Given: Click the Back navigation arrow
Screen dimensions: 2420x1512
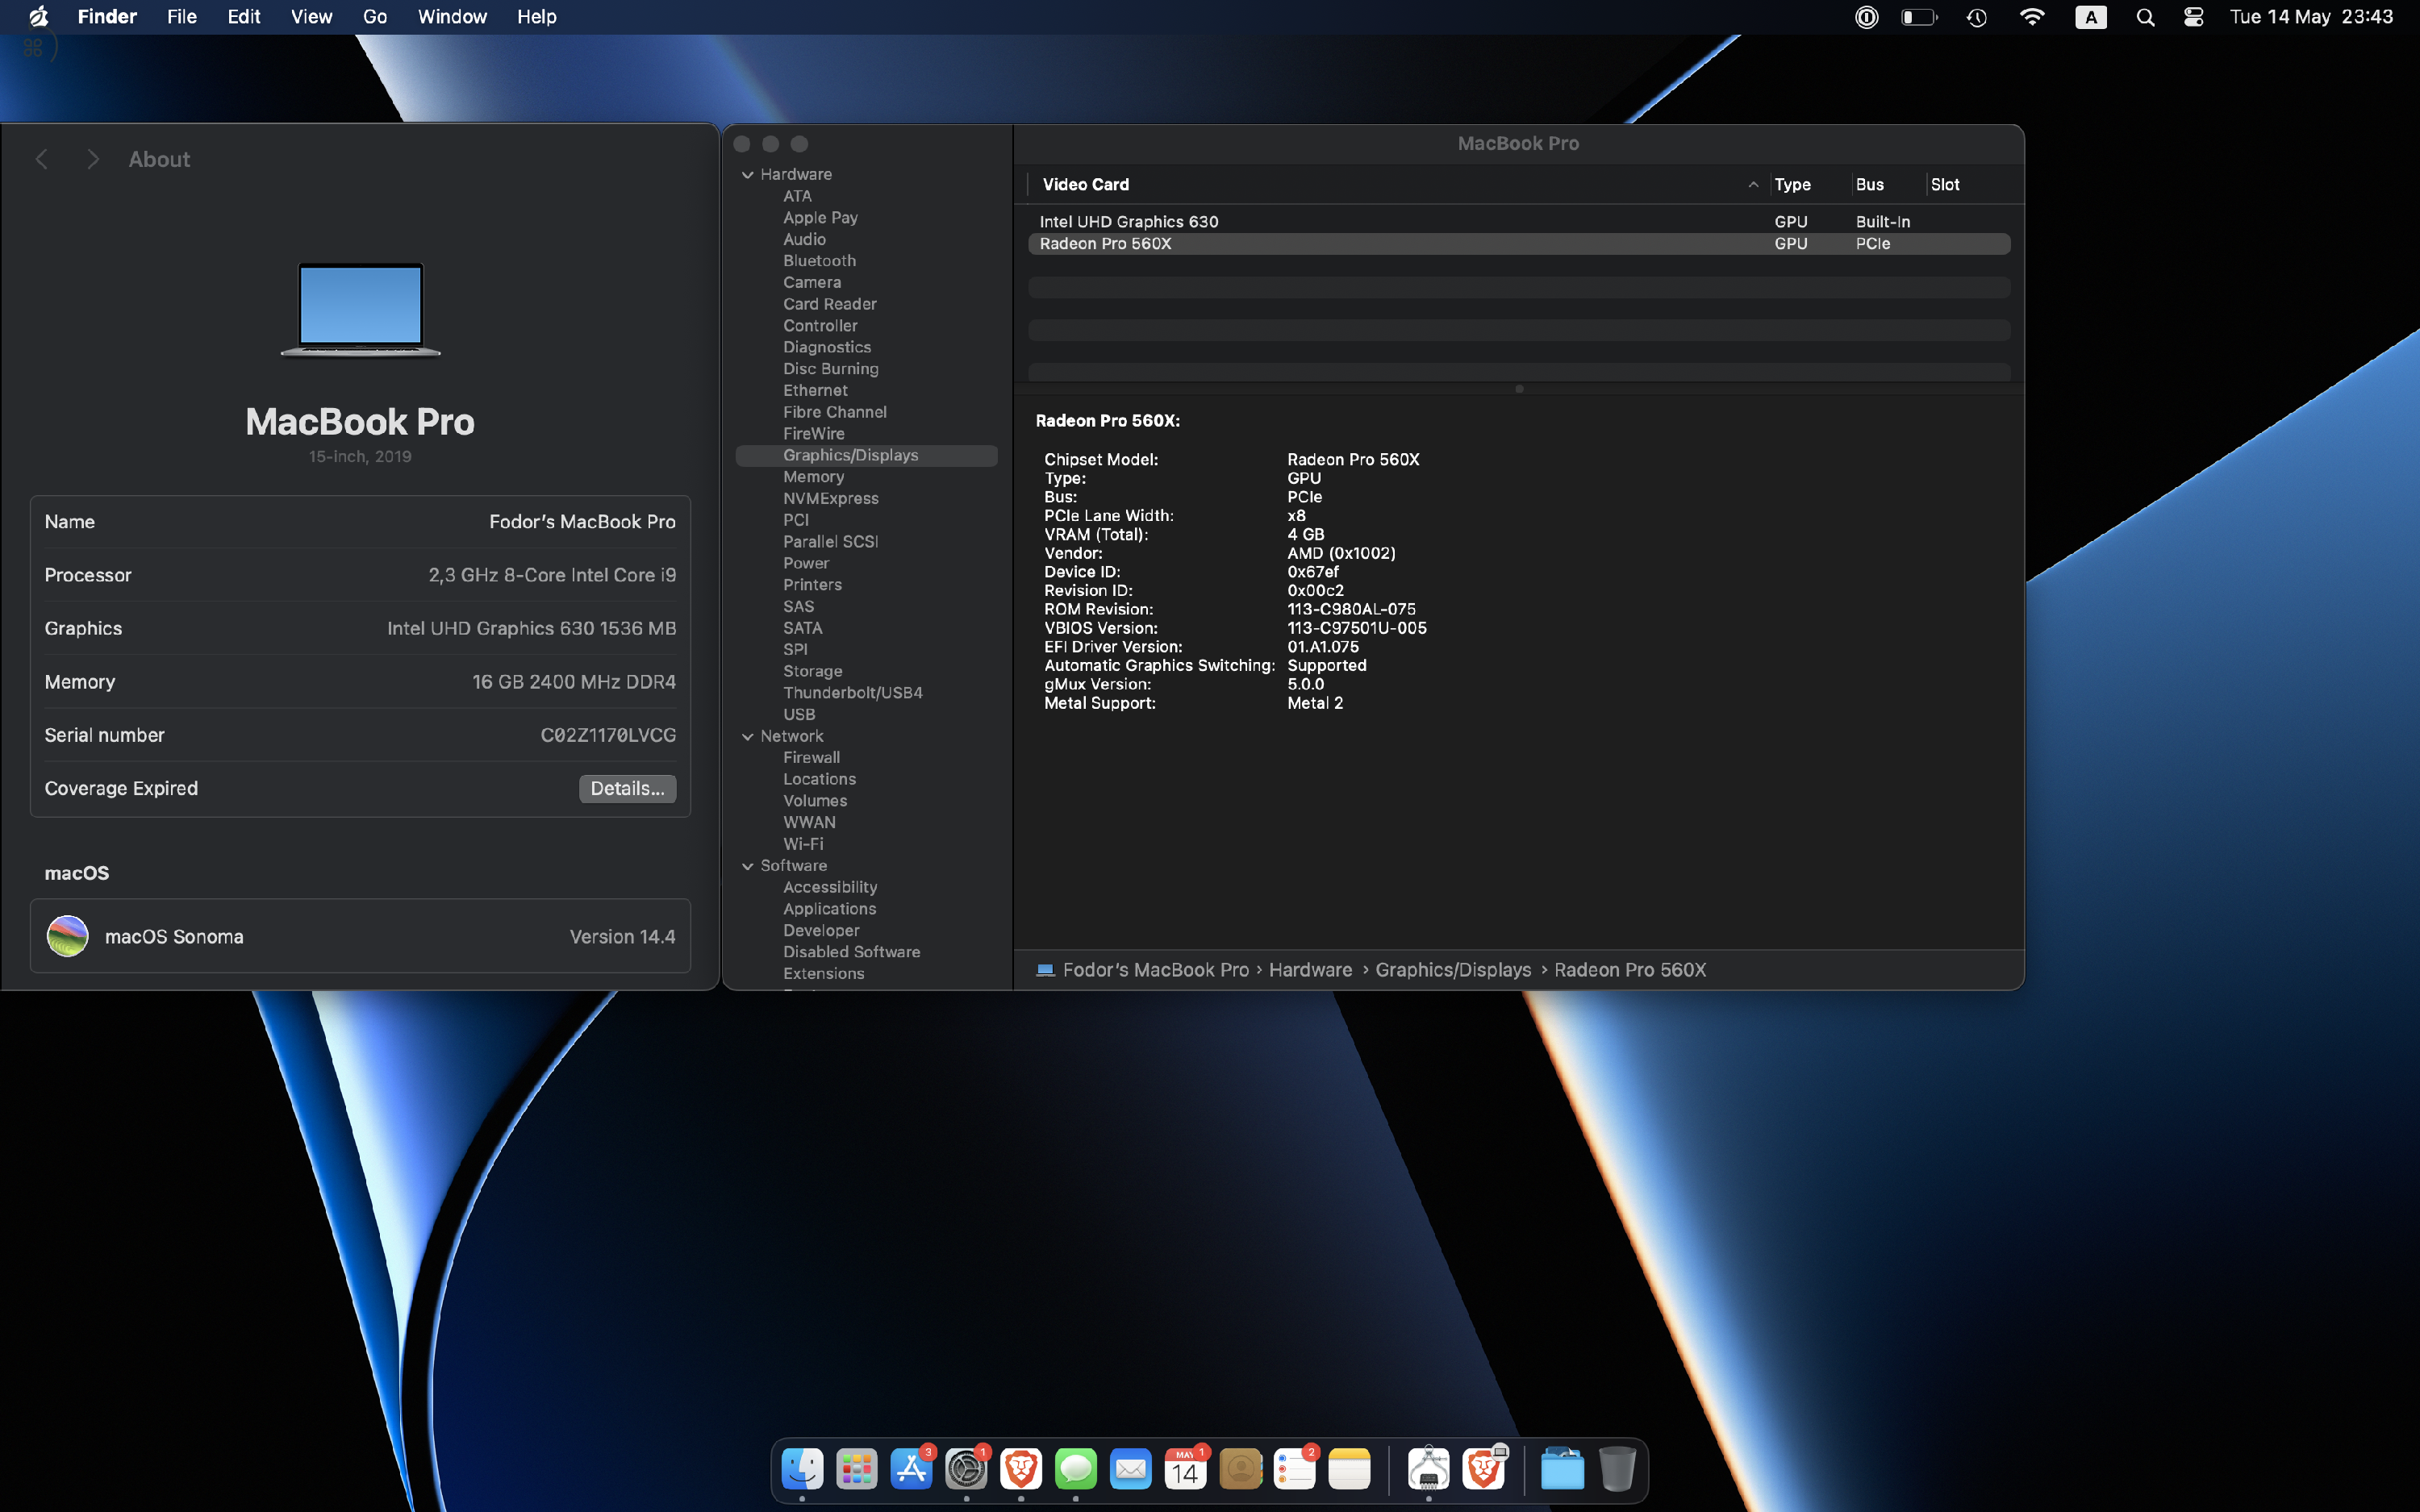Looking at the screenshot, I should [x=40, y=159].
